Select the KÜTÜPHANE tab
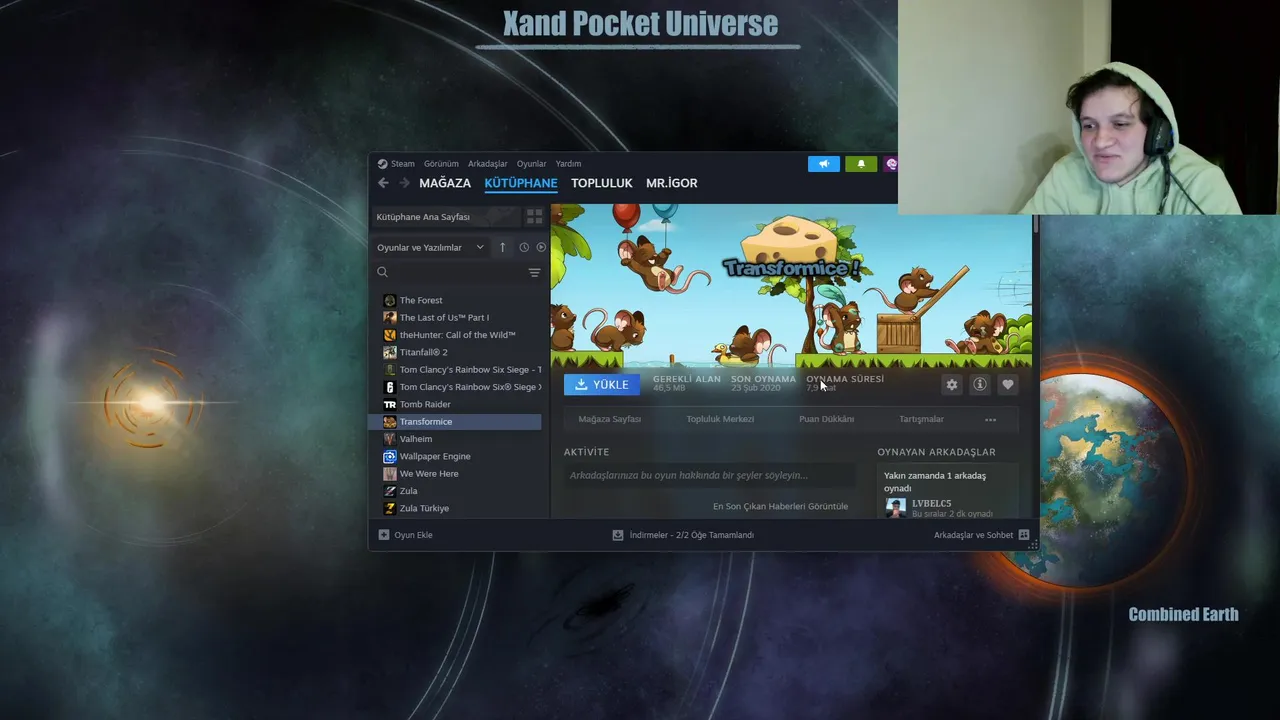Image resolution: width=1280 pixels, height=720 pixels. (521, 183)
